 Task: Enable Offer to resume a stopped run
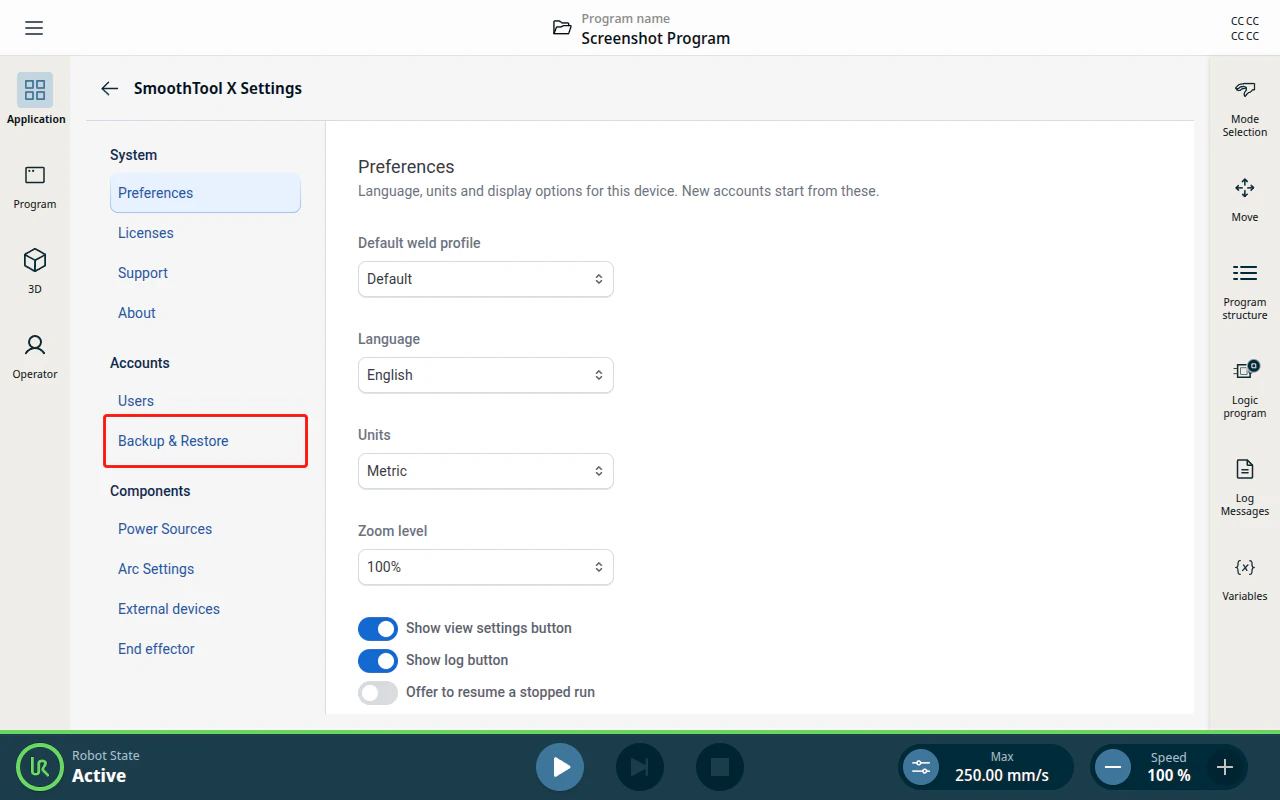[378, 693]
